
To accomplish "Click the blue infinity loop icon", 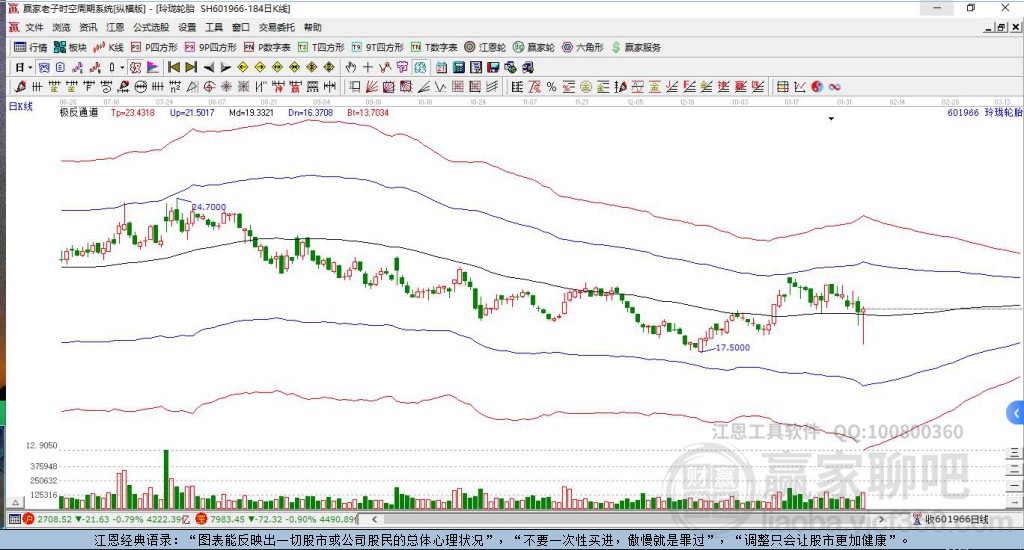I will 834,87.
